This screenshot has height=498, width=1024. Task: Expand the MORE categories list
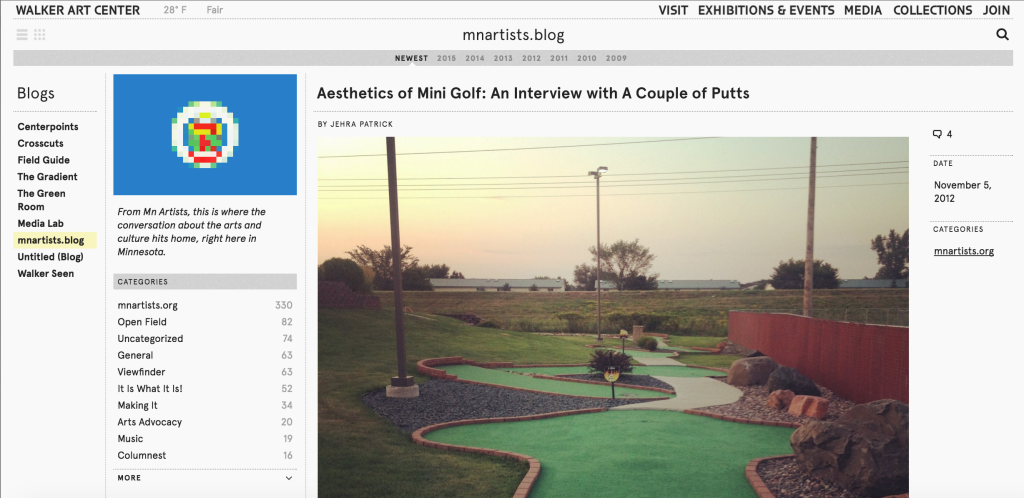(x=205, y=478)
